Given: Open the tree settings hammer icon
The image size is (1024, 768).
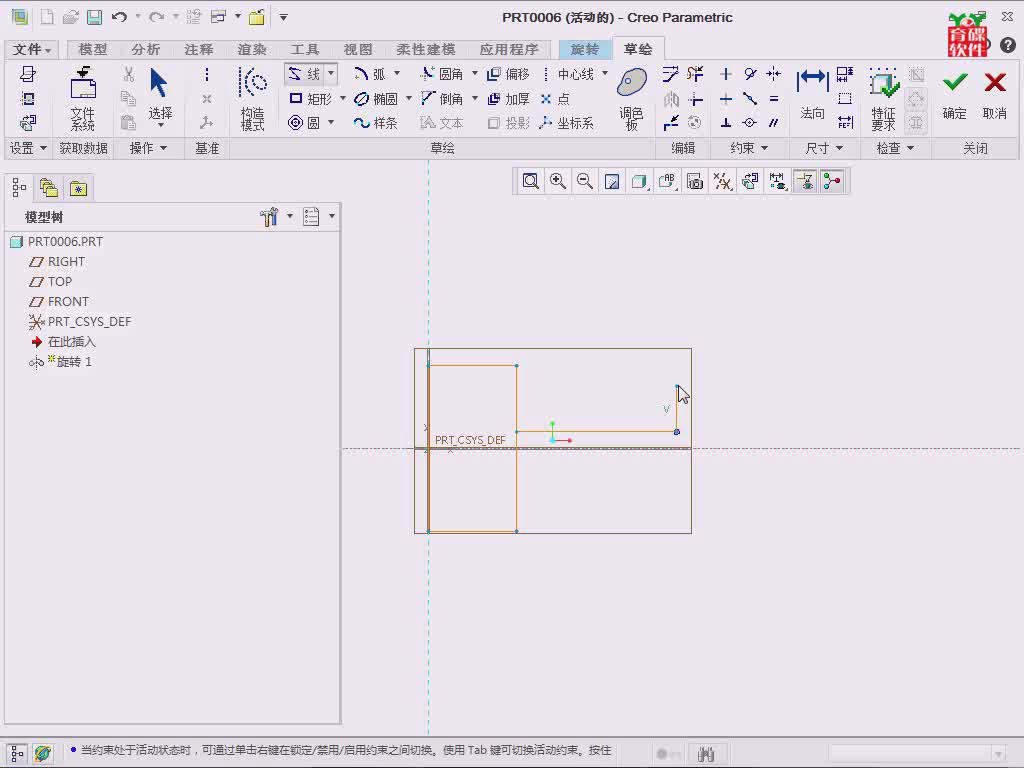Looking at the screenshot, I should click(x=269, y=217).
